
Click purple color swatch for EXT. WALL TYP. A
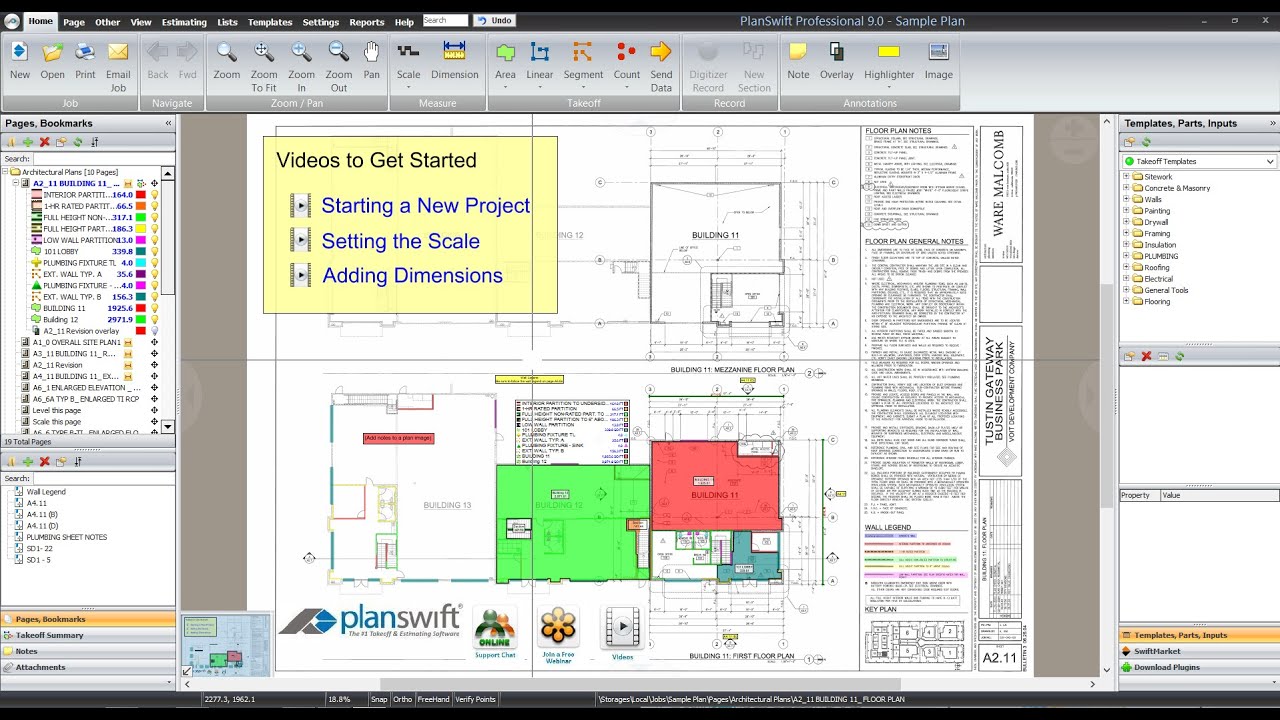pos(141,274)
